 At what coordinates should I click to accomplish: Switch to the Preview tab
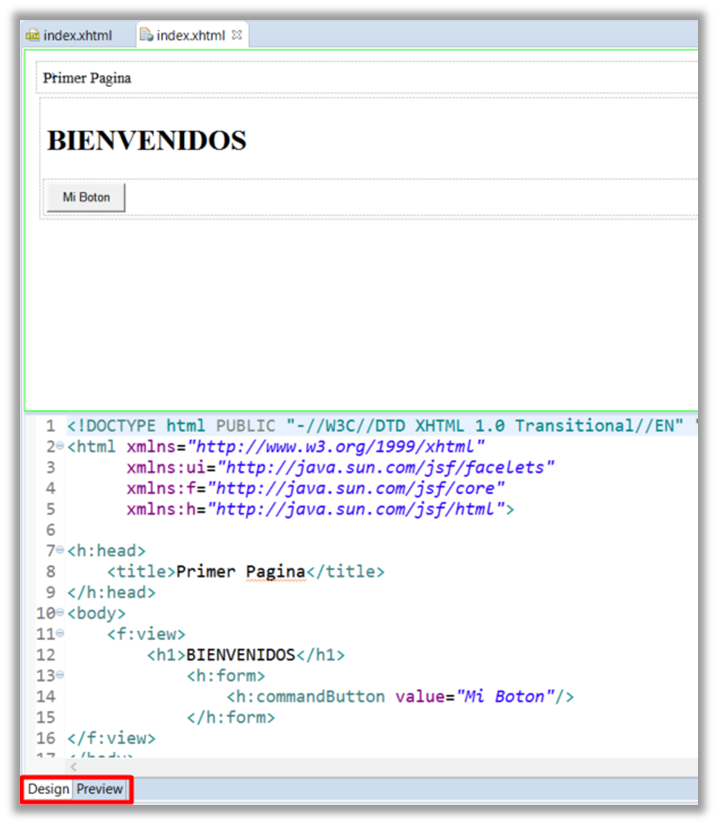[100, 789]
